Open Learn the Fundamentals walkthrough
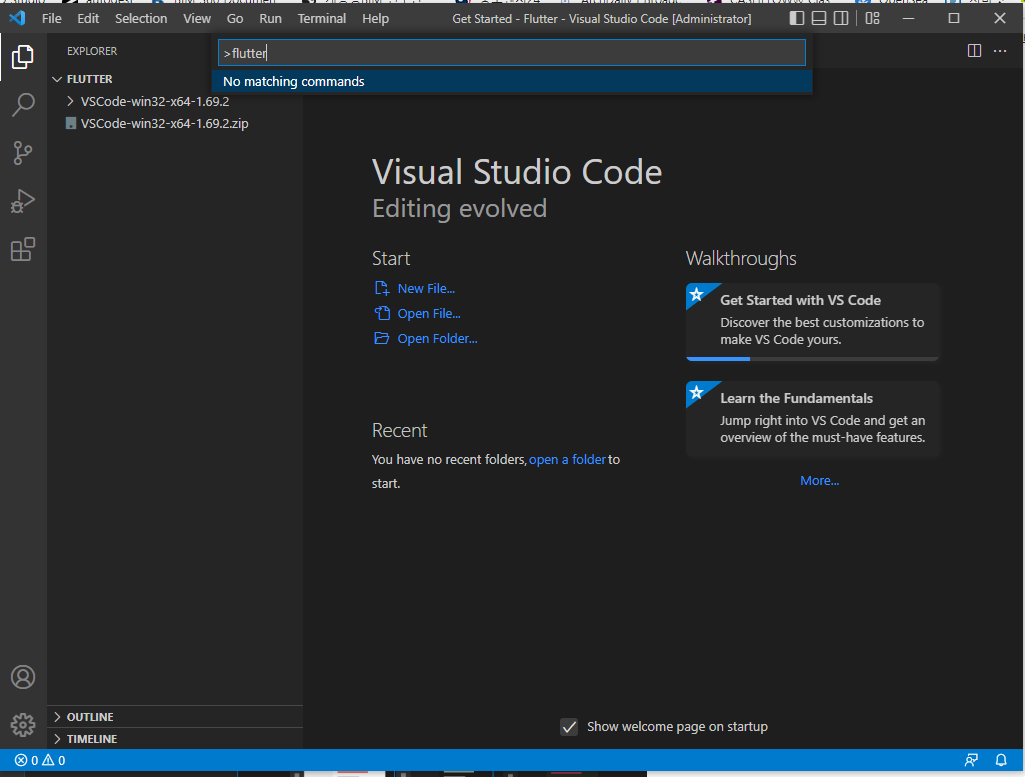 (x=813, y=419)
